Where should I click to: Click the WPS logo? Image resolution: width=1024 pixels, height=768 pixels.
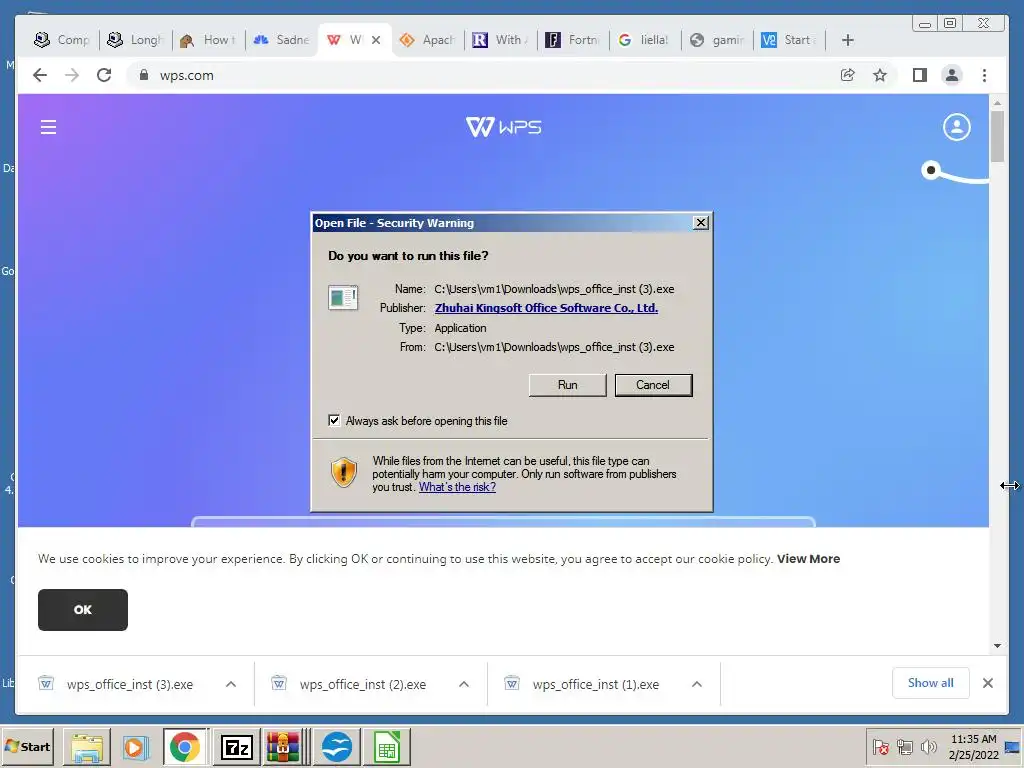(x=504, y=127)
